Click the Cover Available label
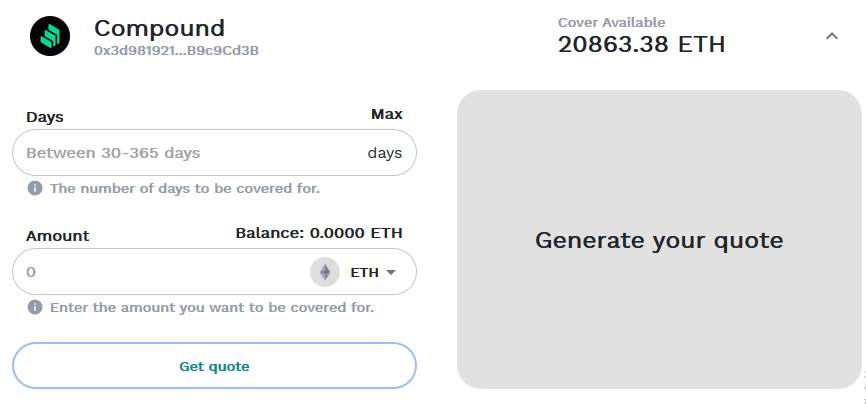Screen dimensions: 866x404 [611, 22]
